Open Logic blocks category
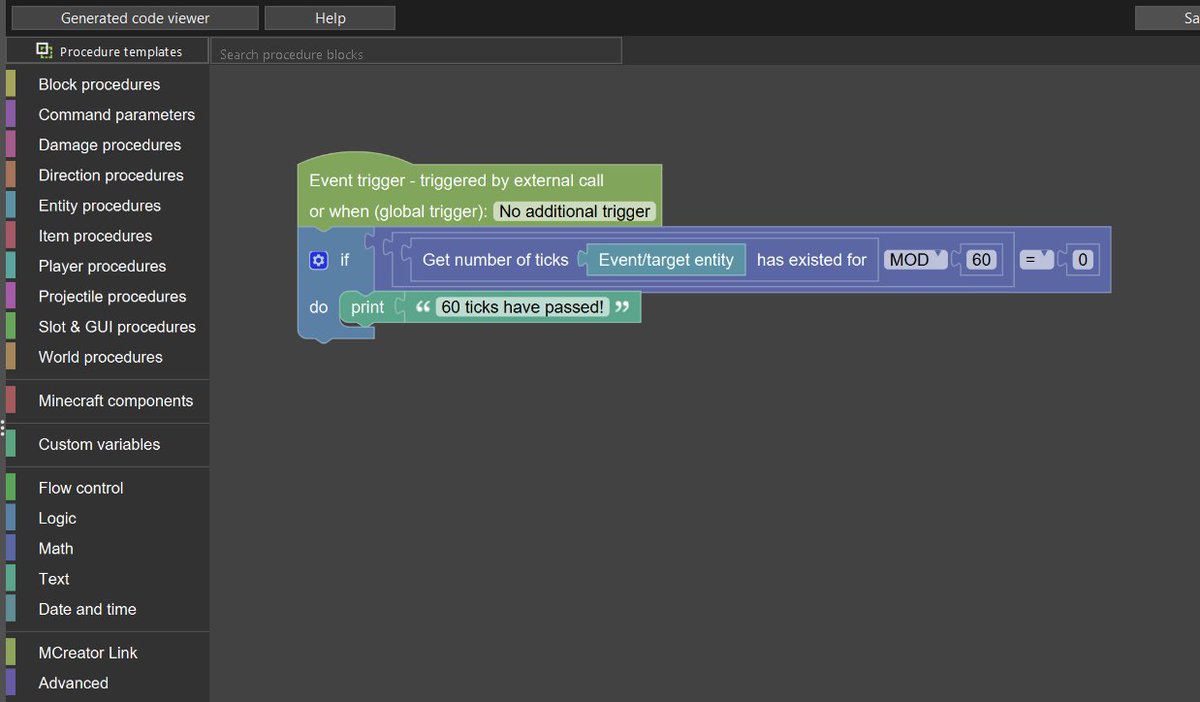Screen dimensions: 1200x702 tap(57, 518)
